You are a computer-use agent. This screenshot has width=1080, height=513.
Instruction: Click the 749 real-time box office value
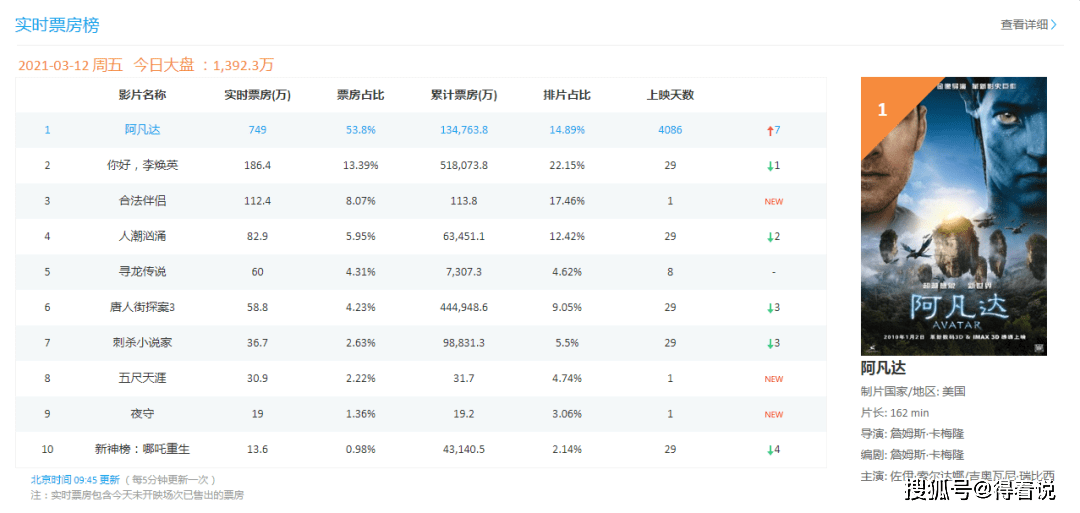258,129
